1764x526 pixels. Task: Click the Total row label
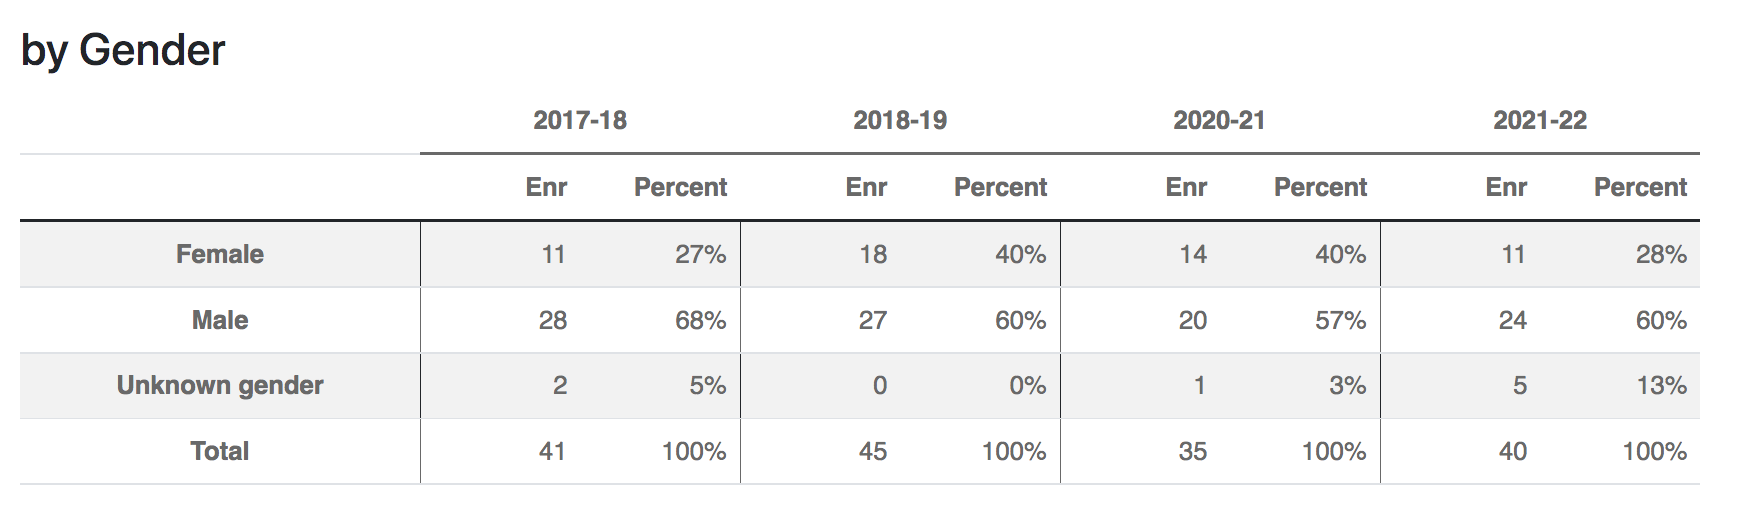click(x=220, y=451)
